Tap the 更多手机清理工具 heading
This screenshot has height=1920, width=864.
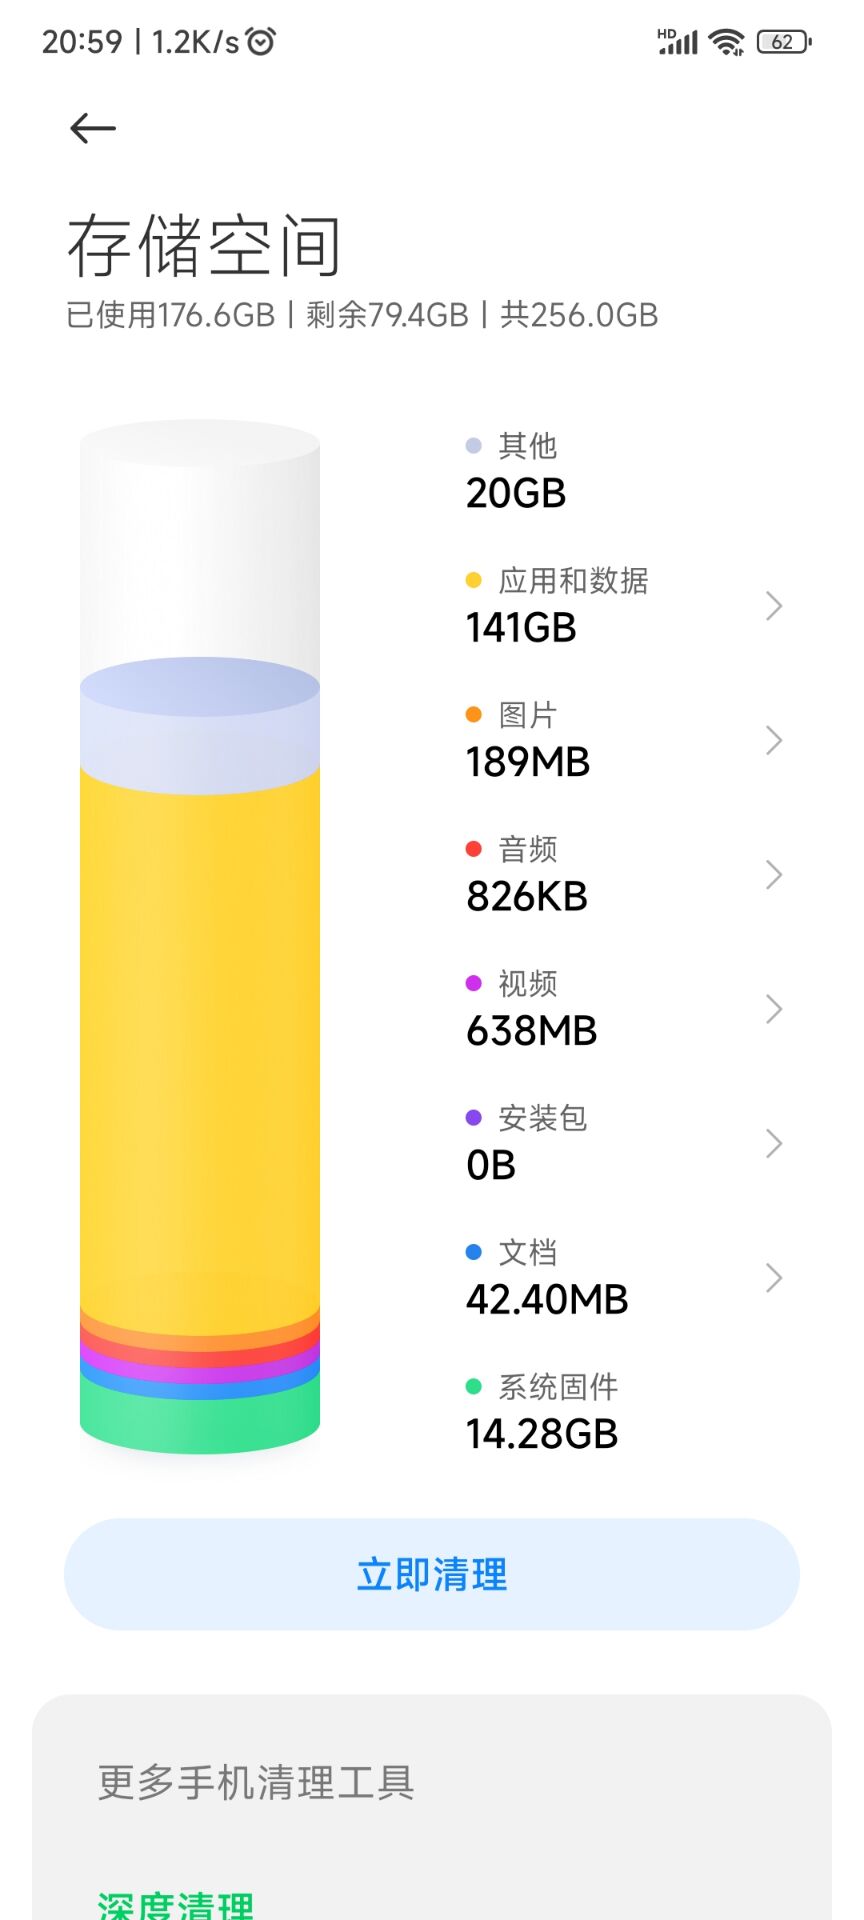click(x=256, y=1783)
